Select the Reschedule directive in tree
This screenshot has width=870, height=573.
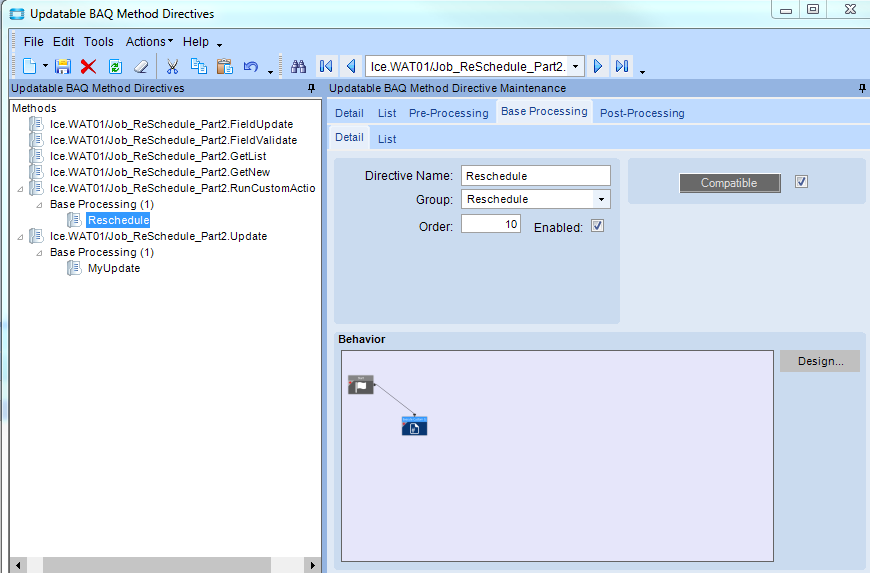pos(118,220)
